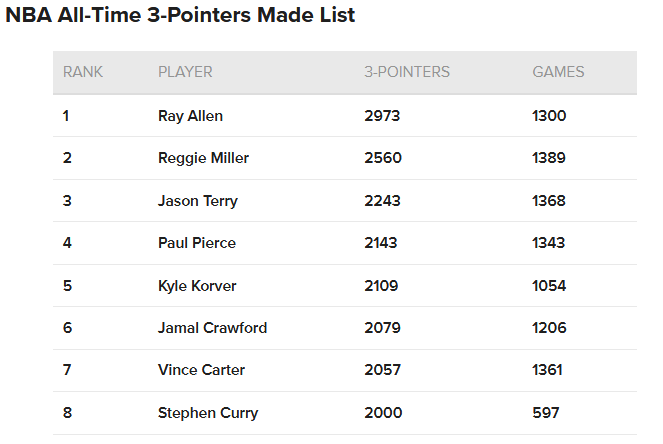
Task: Click on Stephen Curry's name
Action: pyautogui.click(x=208, y=413)
